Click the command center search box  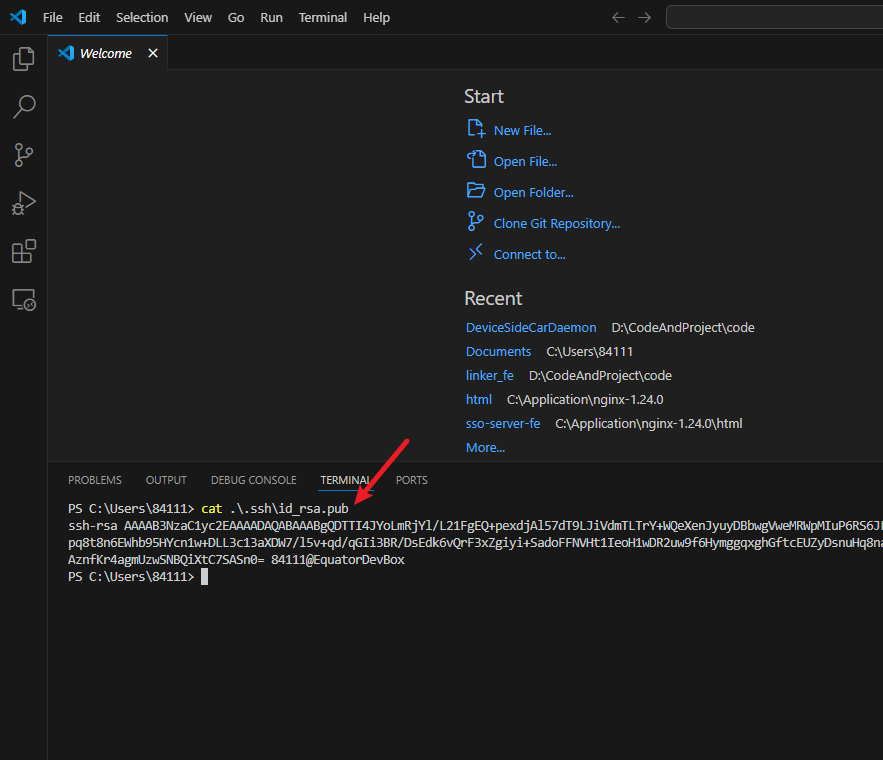[x=774, y=18]
